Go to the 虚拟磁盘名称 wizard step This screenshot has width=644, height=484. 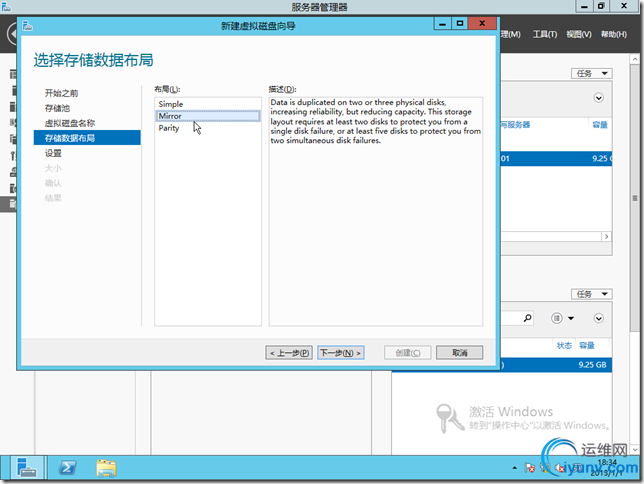[69, 123]
